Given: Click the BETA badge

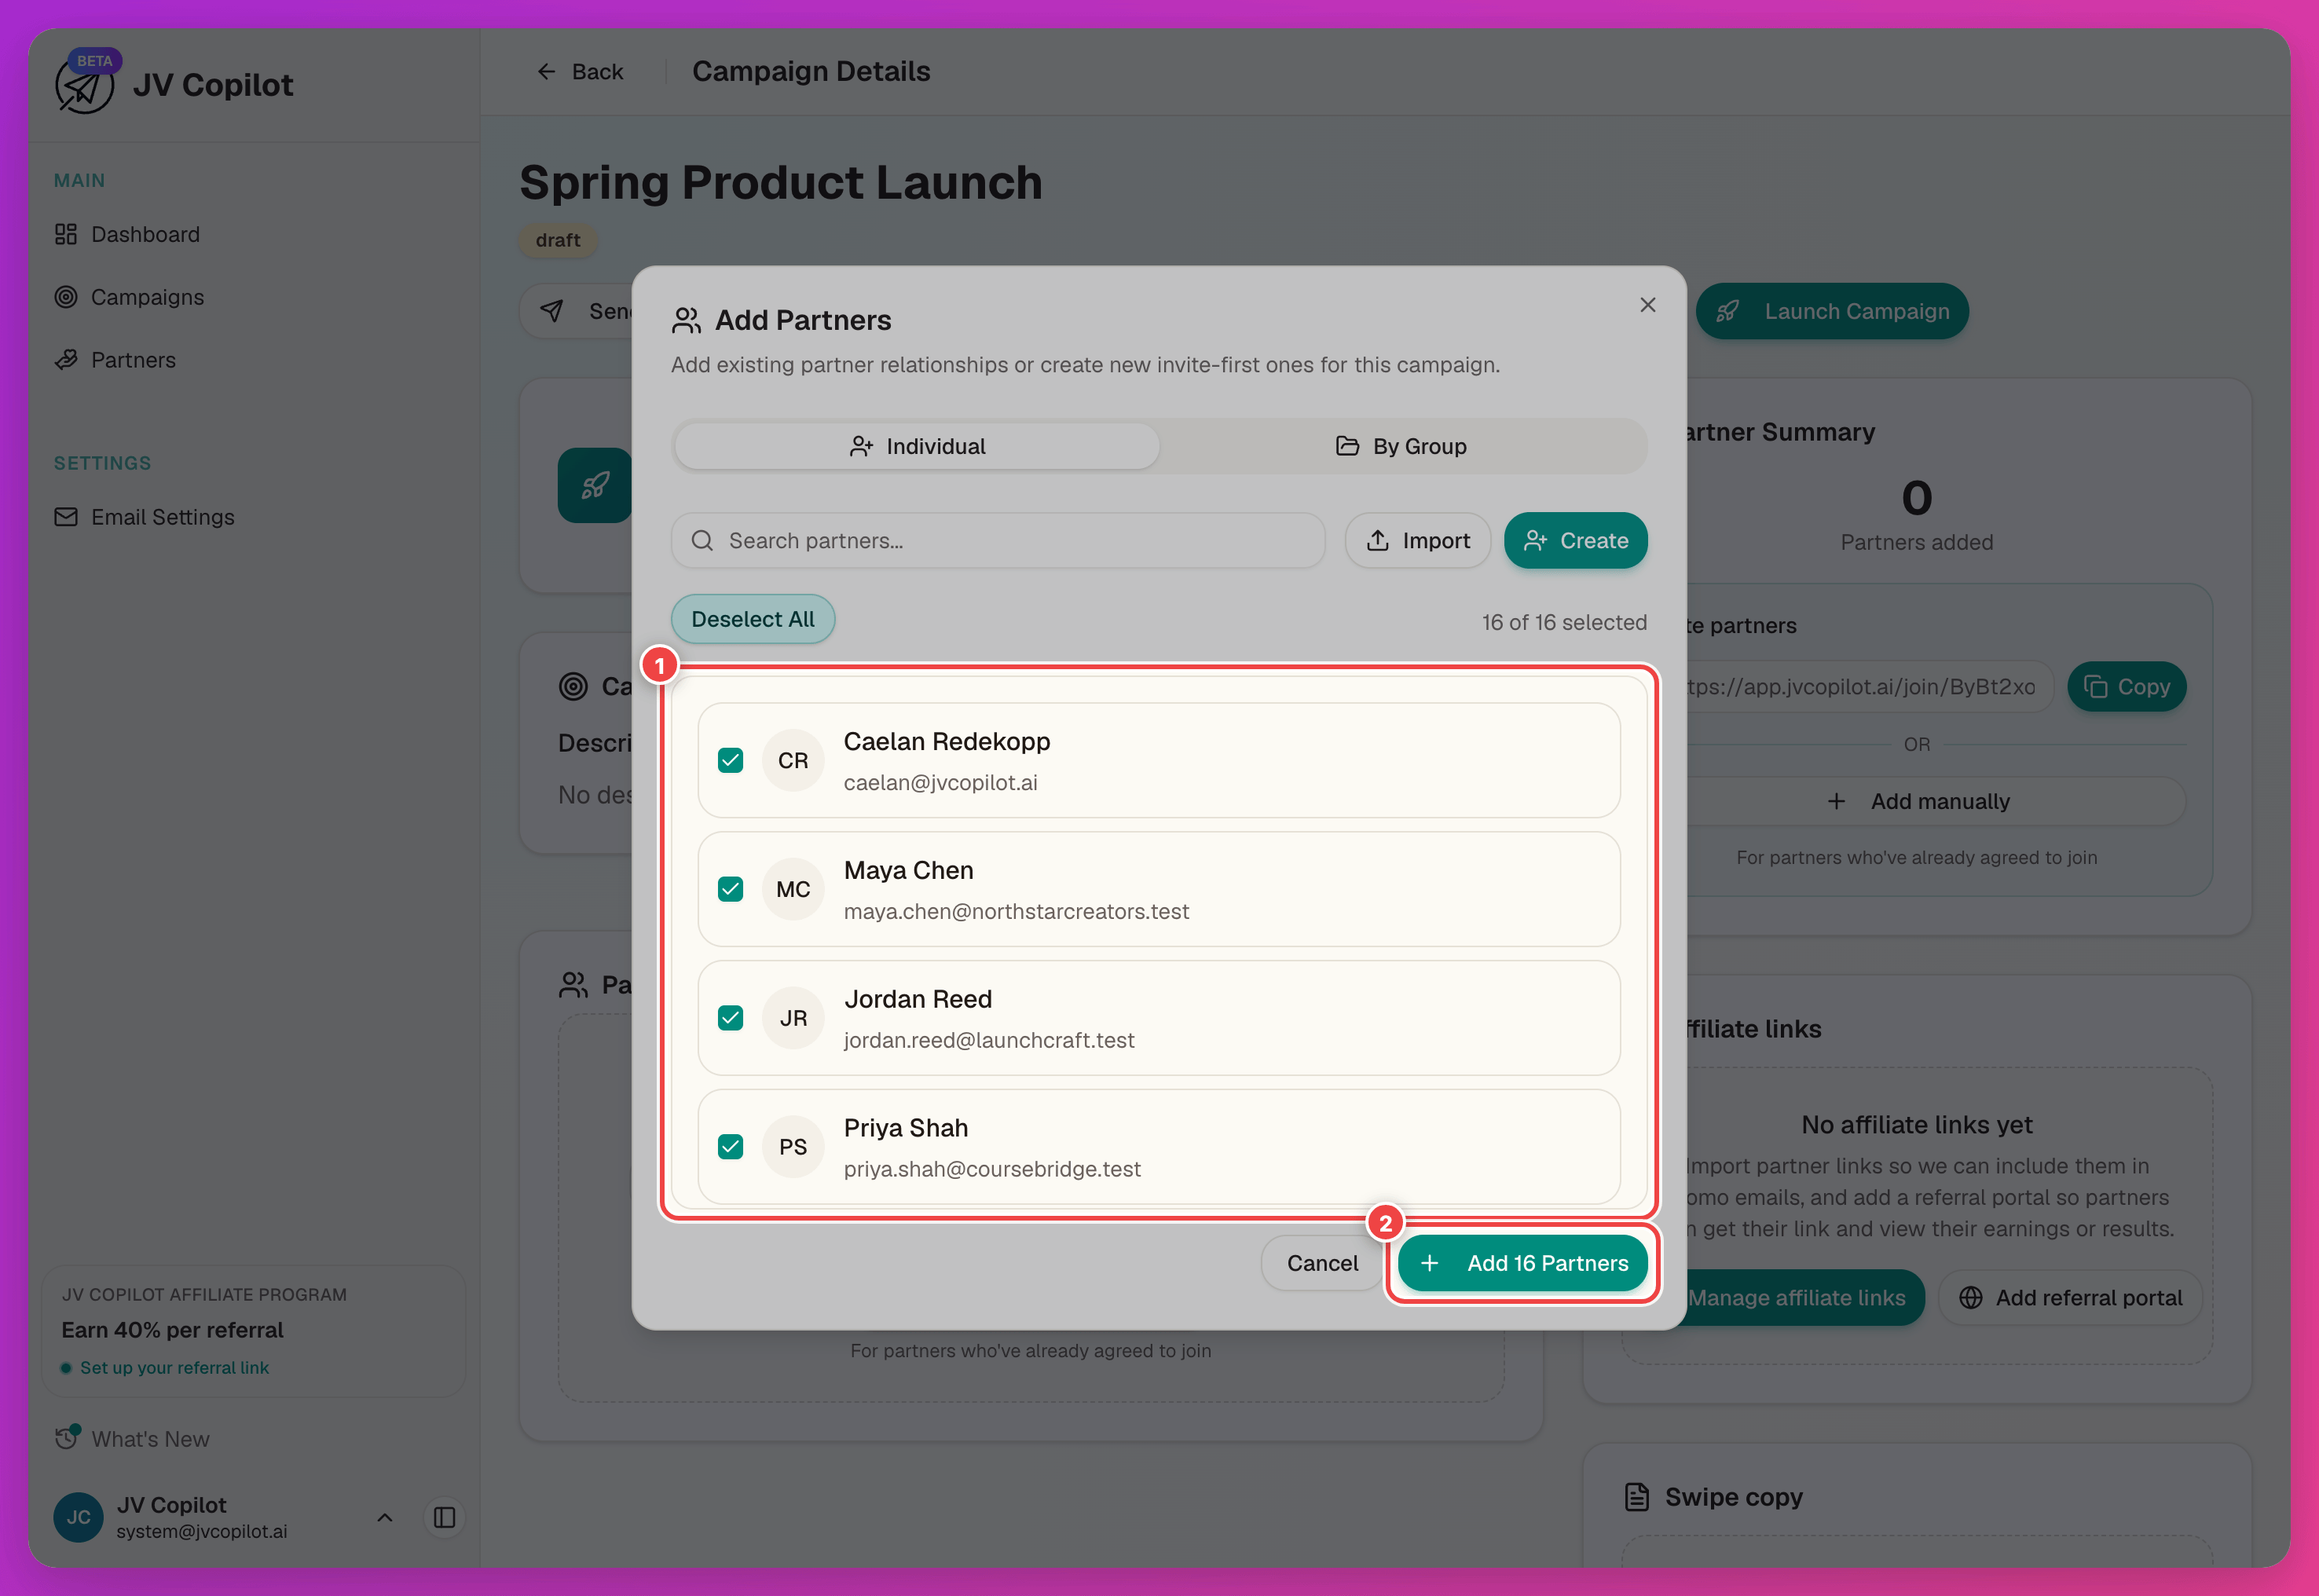Looking at the screenshot, I should 95,61.
